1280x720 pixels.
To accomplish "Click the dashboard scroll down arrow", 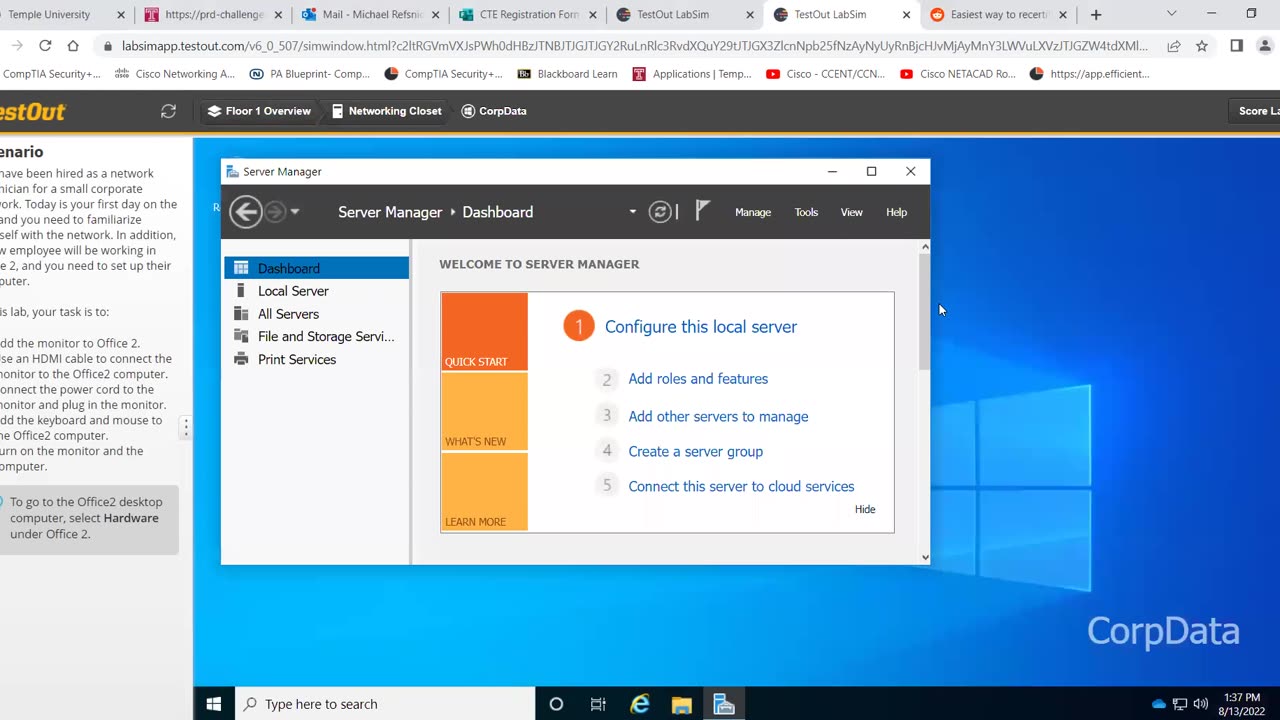I will click(924, 557).
